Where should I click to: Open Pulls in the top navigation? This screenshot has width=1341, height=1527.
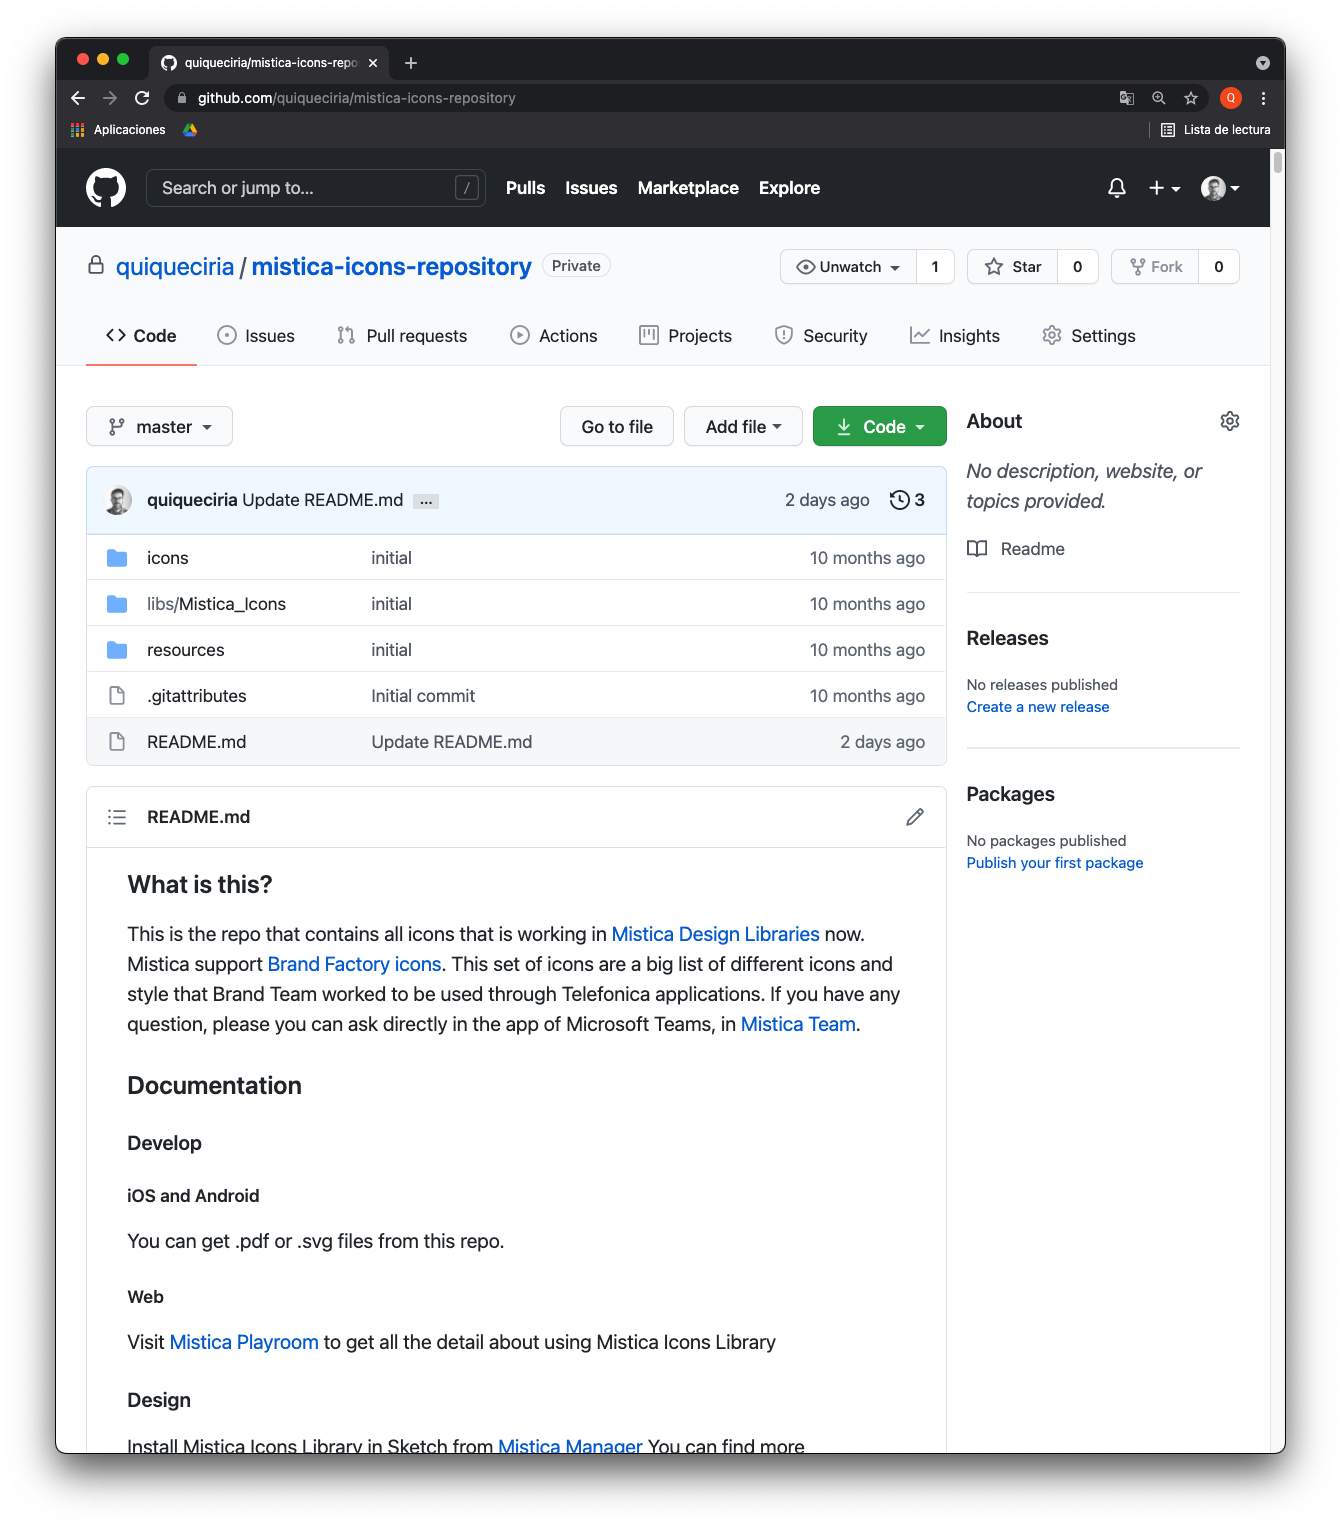click(x=525, y=188)
